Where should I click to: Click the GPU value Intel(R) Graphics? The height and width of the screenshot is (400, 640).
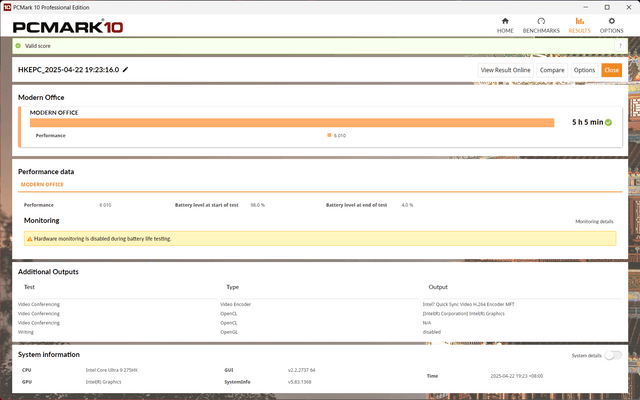click(103, 382)
